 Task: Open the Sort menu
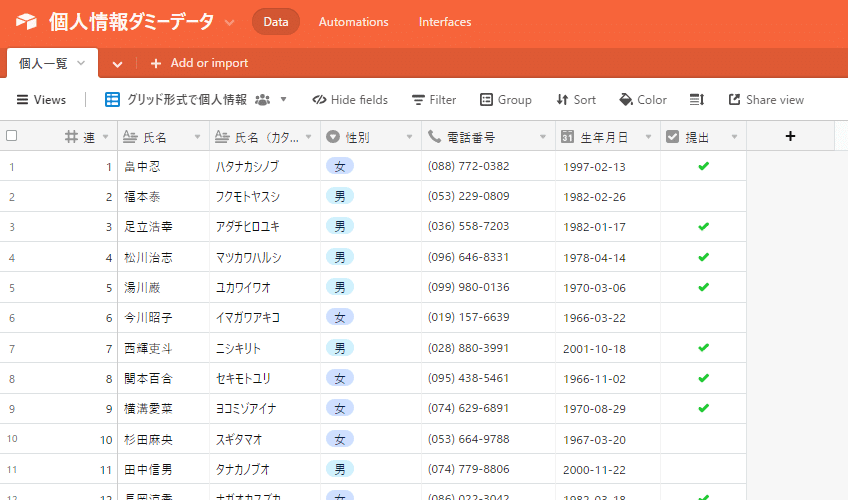tap(576, 99)
